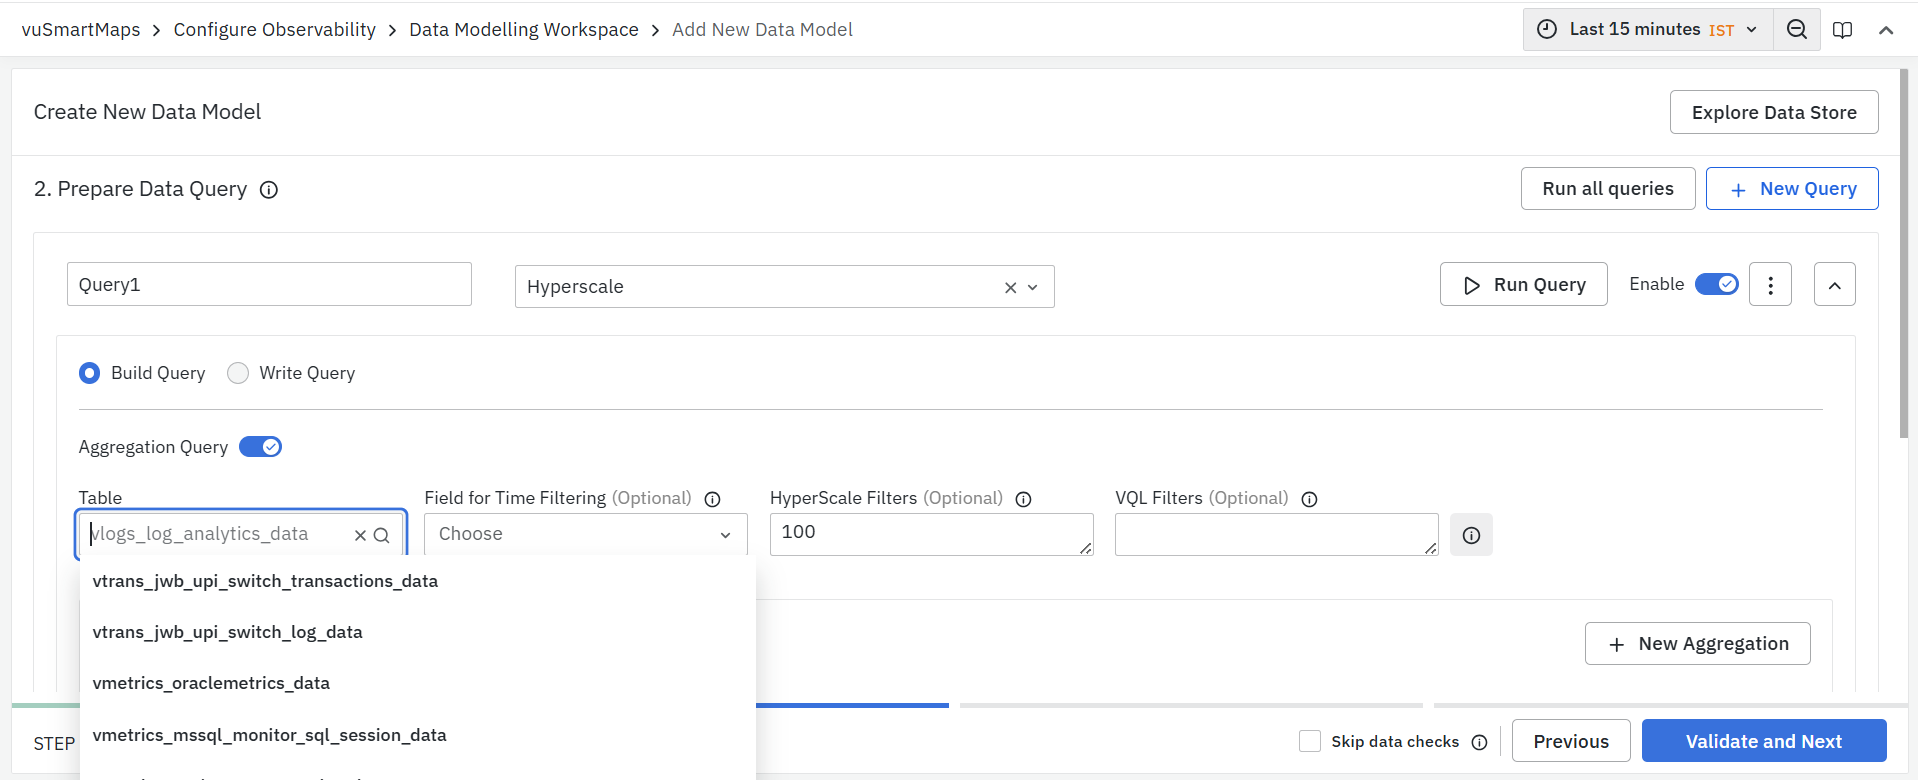
Task: Click info icon beside Prepare Data Query
Action: pyautogui.click(x=269, y=190)
